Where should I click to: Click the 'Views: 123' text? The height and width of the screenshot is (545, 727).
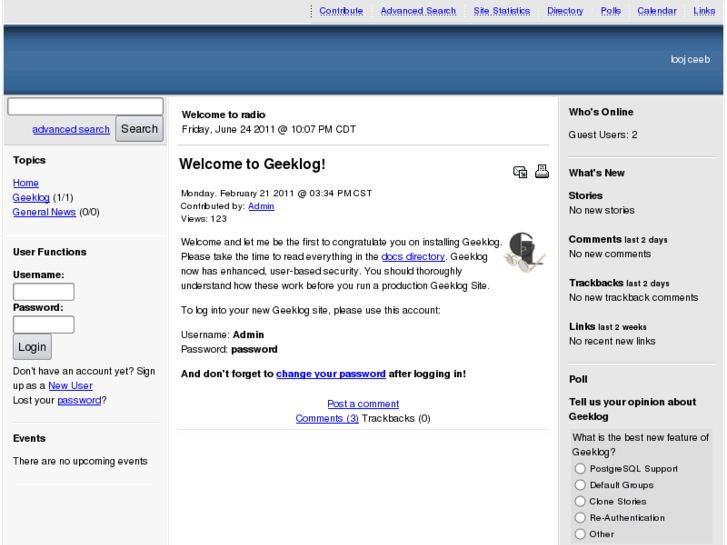[204, 219]
